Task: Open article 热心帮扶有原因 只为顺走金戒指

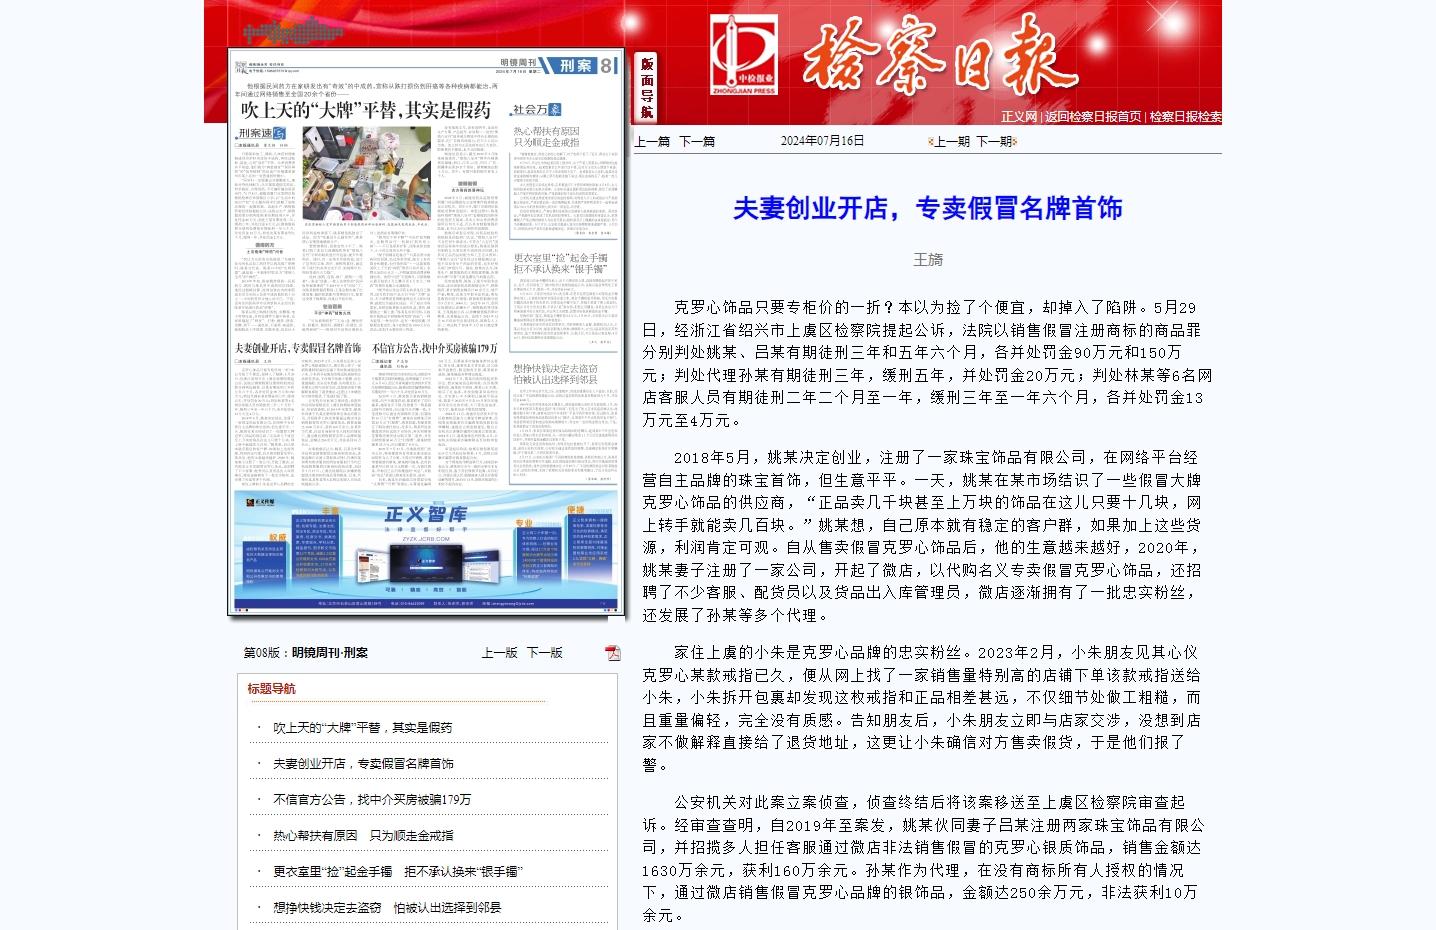Action: tap(363, 836)
